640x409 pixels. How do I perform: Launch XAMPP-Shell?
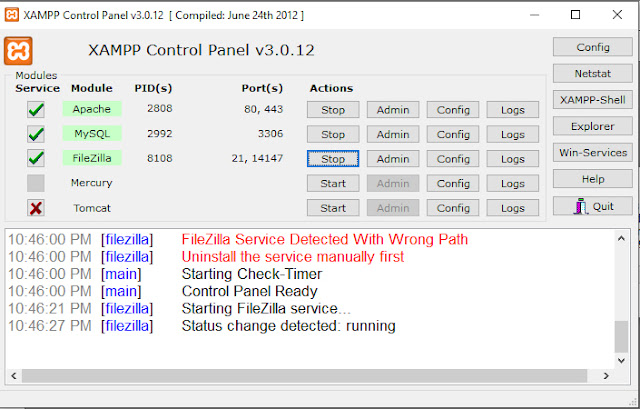tap(593, 100)
